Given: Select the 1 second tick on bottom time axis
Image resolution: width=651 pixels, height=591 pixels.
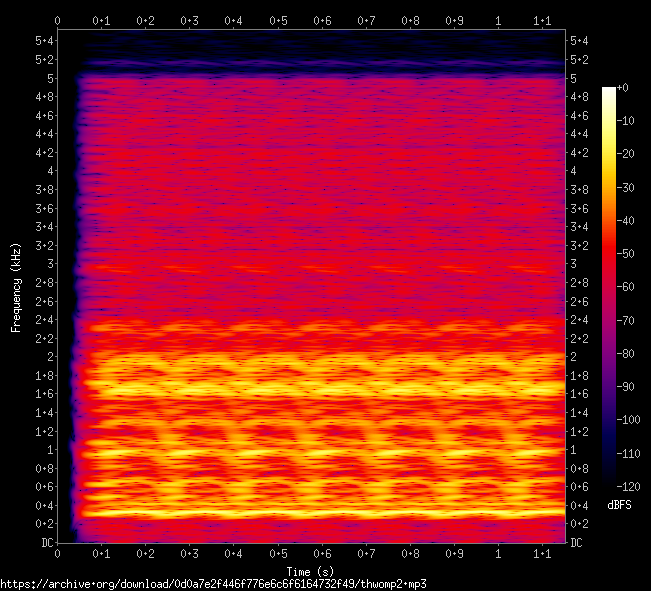Looking at the screenshot, I should click(x=498, y=553).
